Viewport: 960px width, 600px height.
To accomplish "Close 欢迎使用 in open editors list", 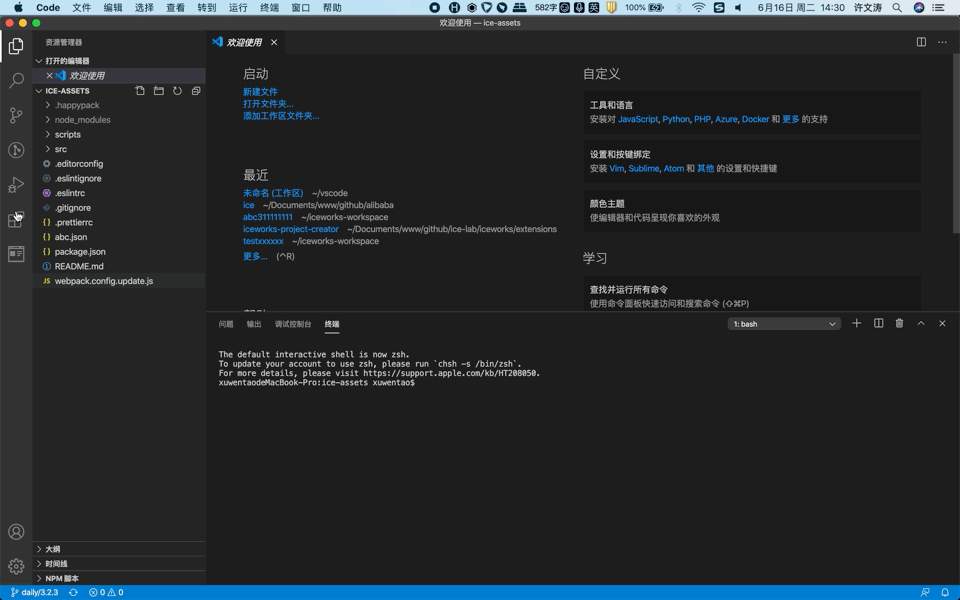I will (50, 75).
